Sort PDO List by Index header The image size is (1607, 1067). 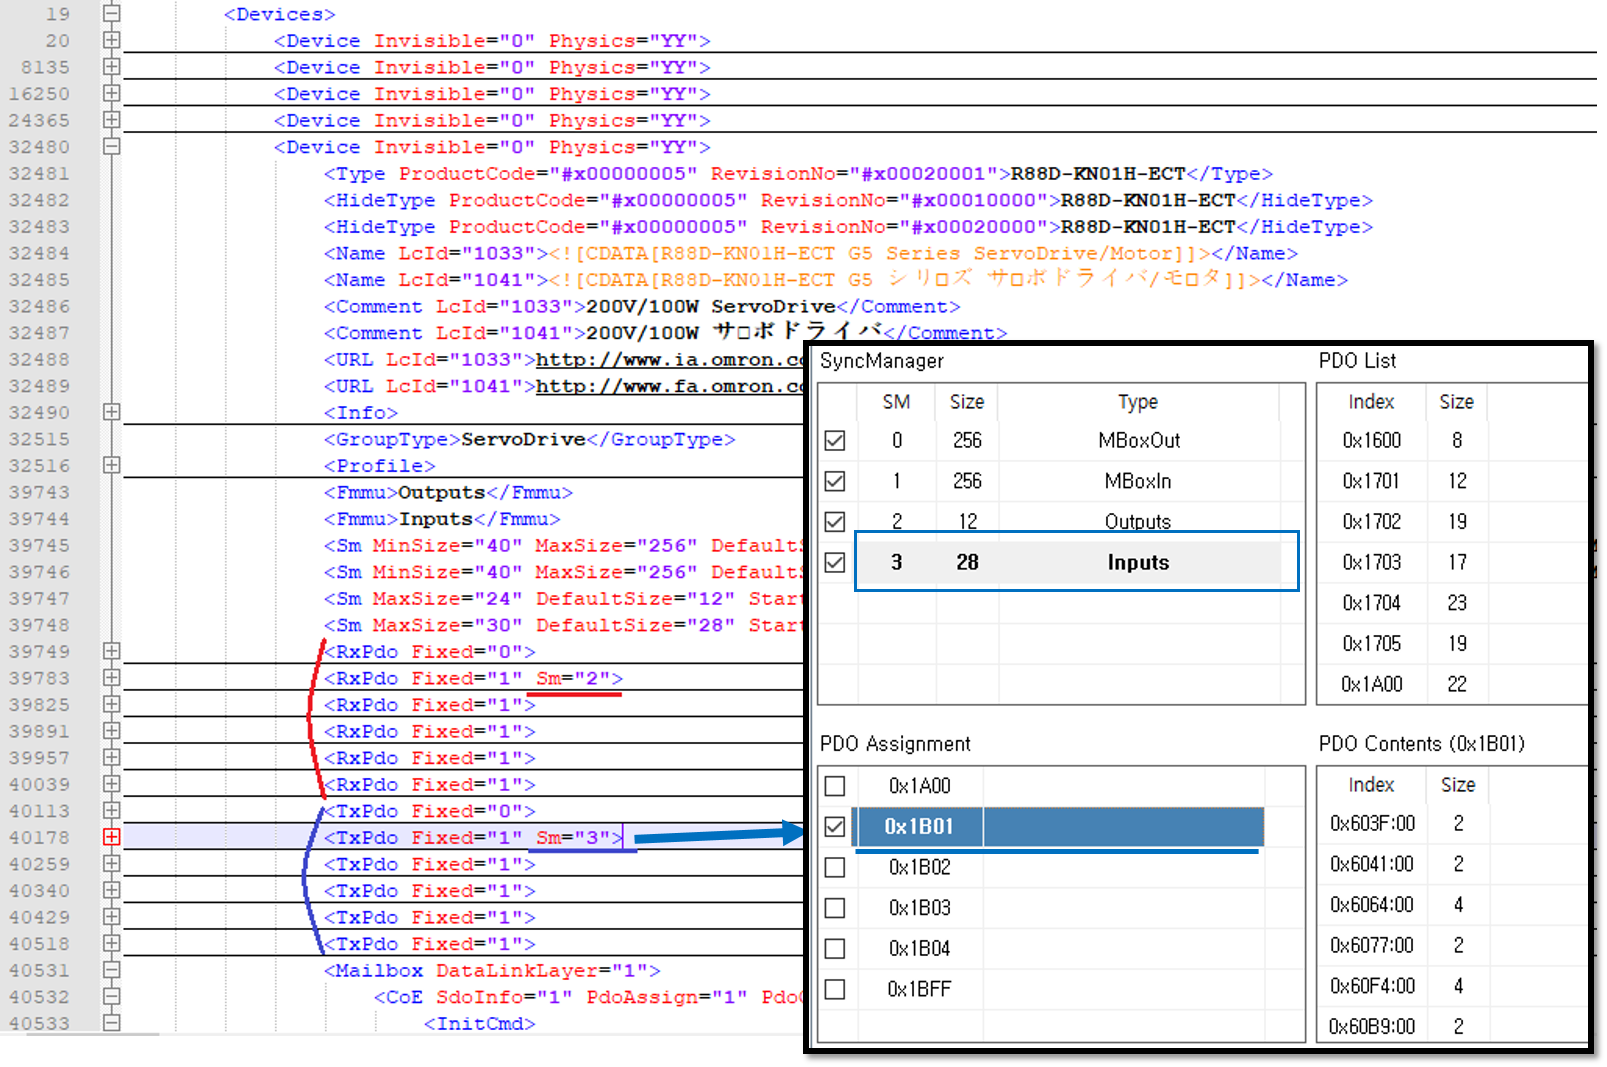click(1370, 402)
